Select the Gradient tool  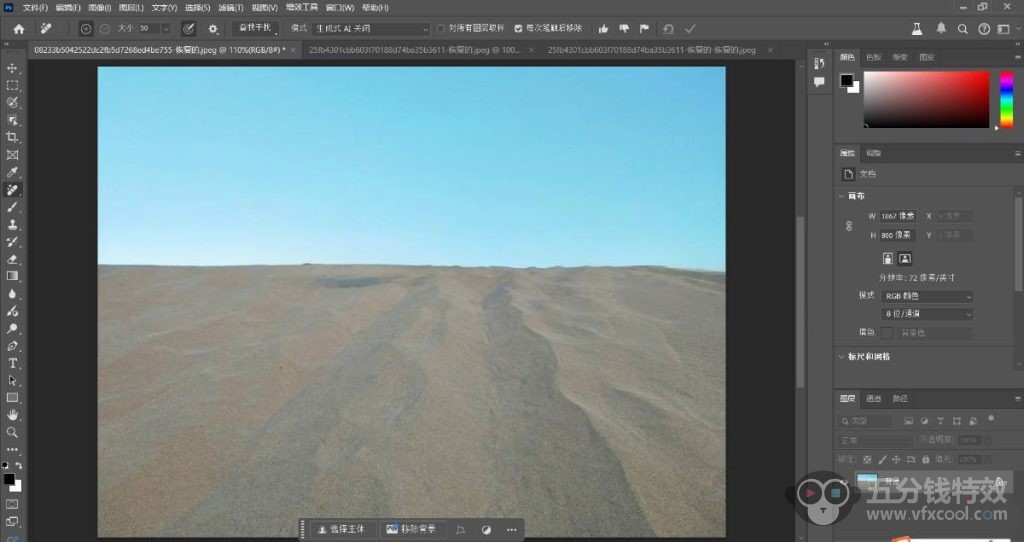click(12, 276)
